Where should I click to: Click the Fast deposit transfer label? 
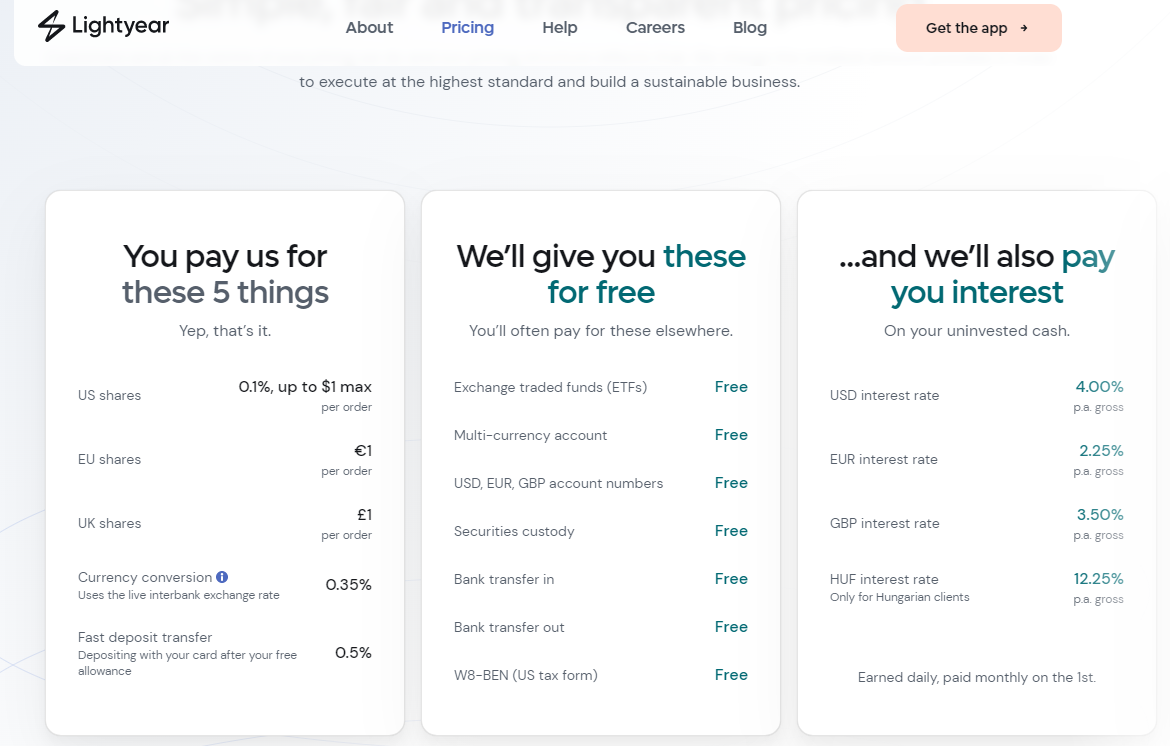click(x=145, y=637)
